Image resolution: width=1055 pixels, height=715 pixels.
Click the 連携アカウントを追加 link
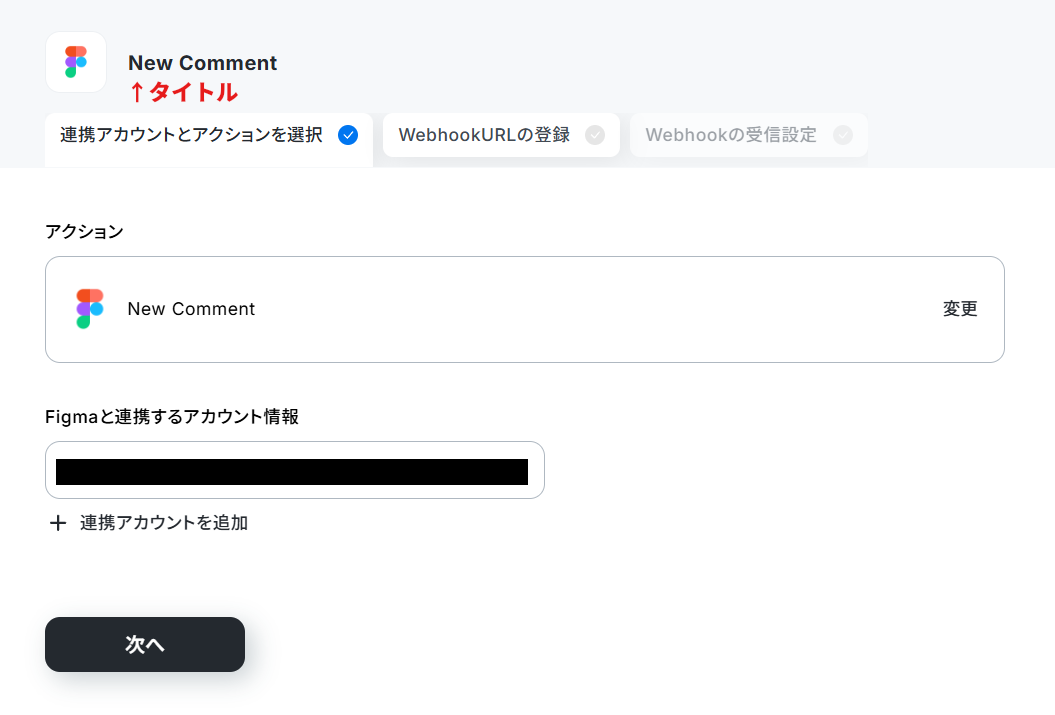pyautogui.click(x=163, y=523)
